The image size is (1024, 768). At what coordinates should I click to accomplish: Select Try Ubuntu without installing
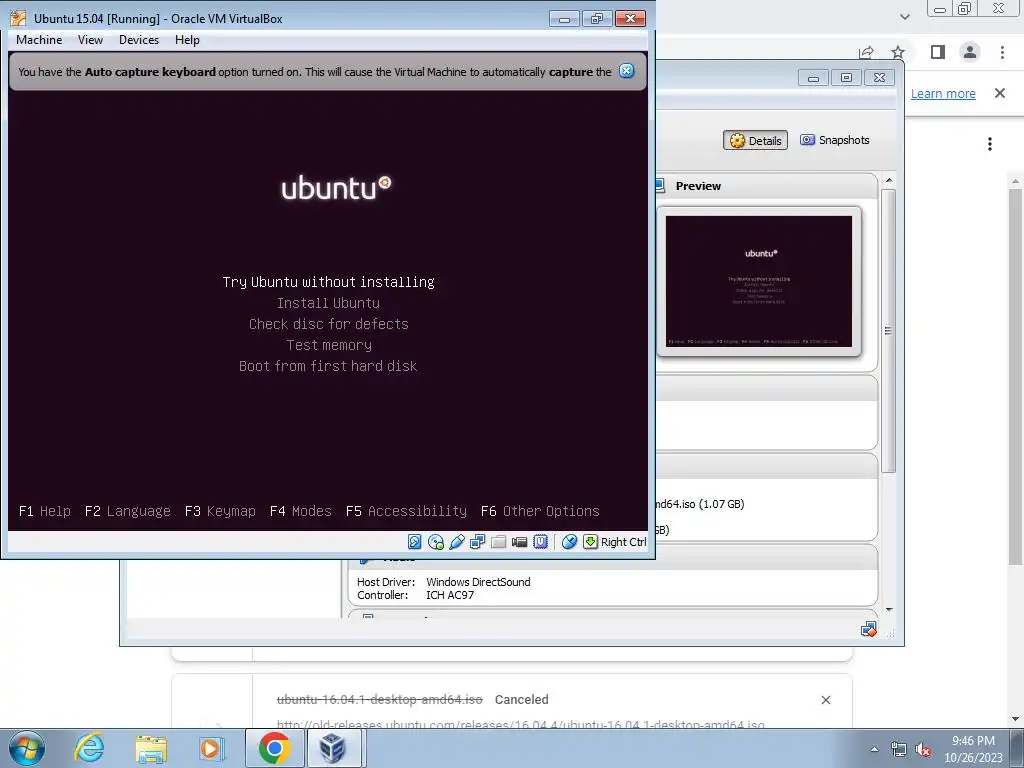[x=328, y=282]
